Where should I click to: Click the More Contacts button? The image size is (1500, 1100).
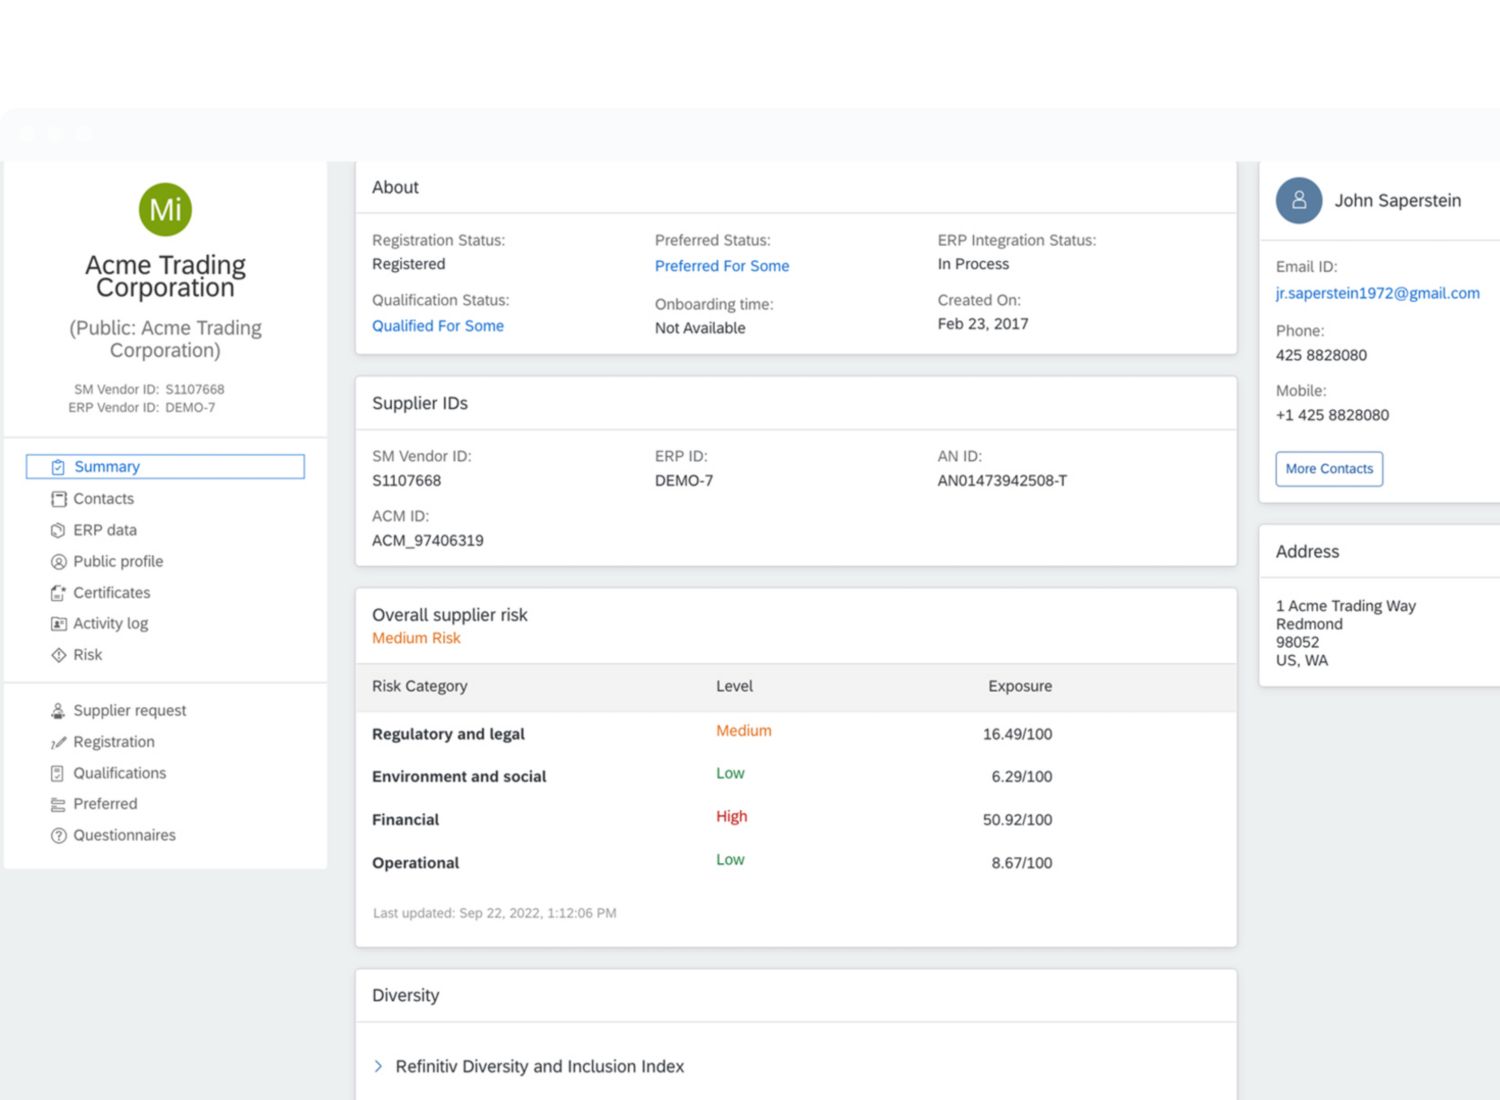[x=1328, y=469]
